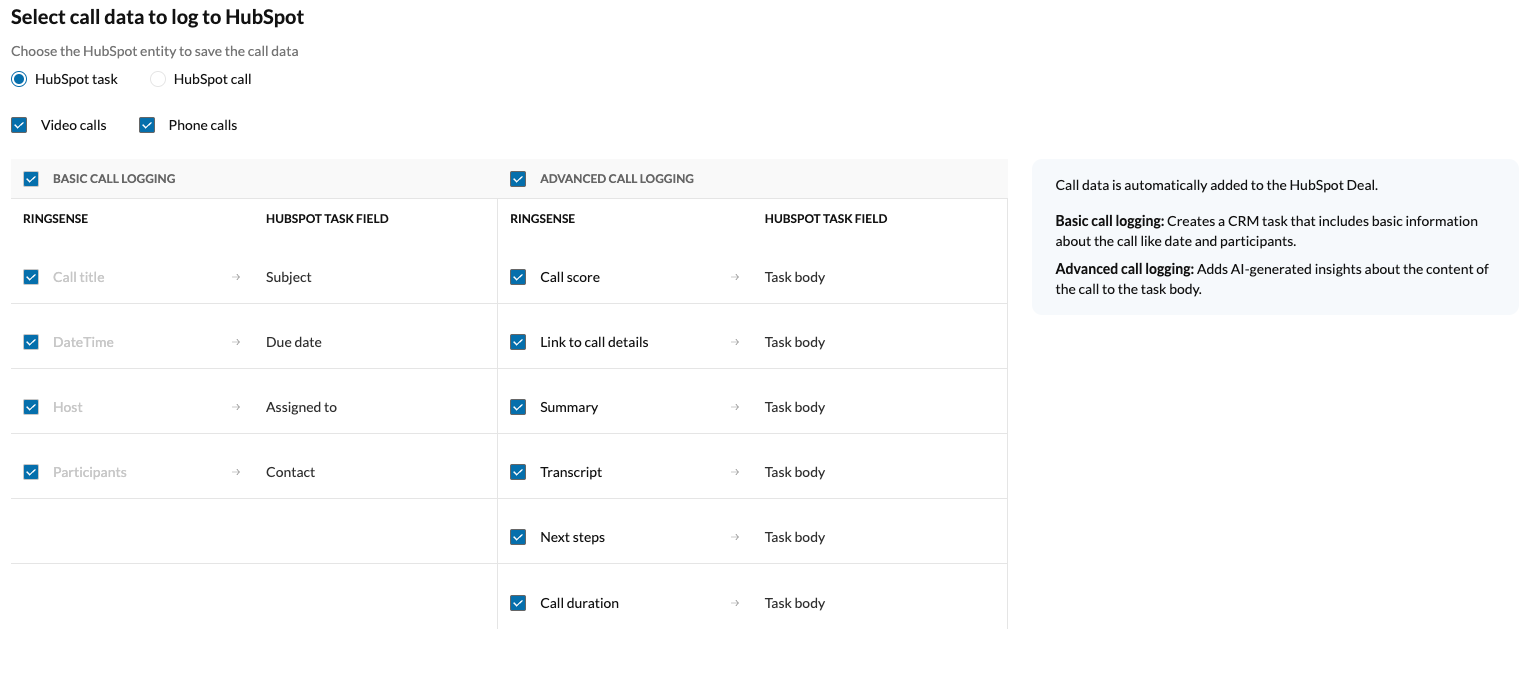Click the RINGSENSE column header

55,218
